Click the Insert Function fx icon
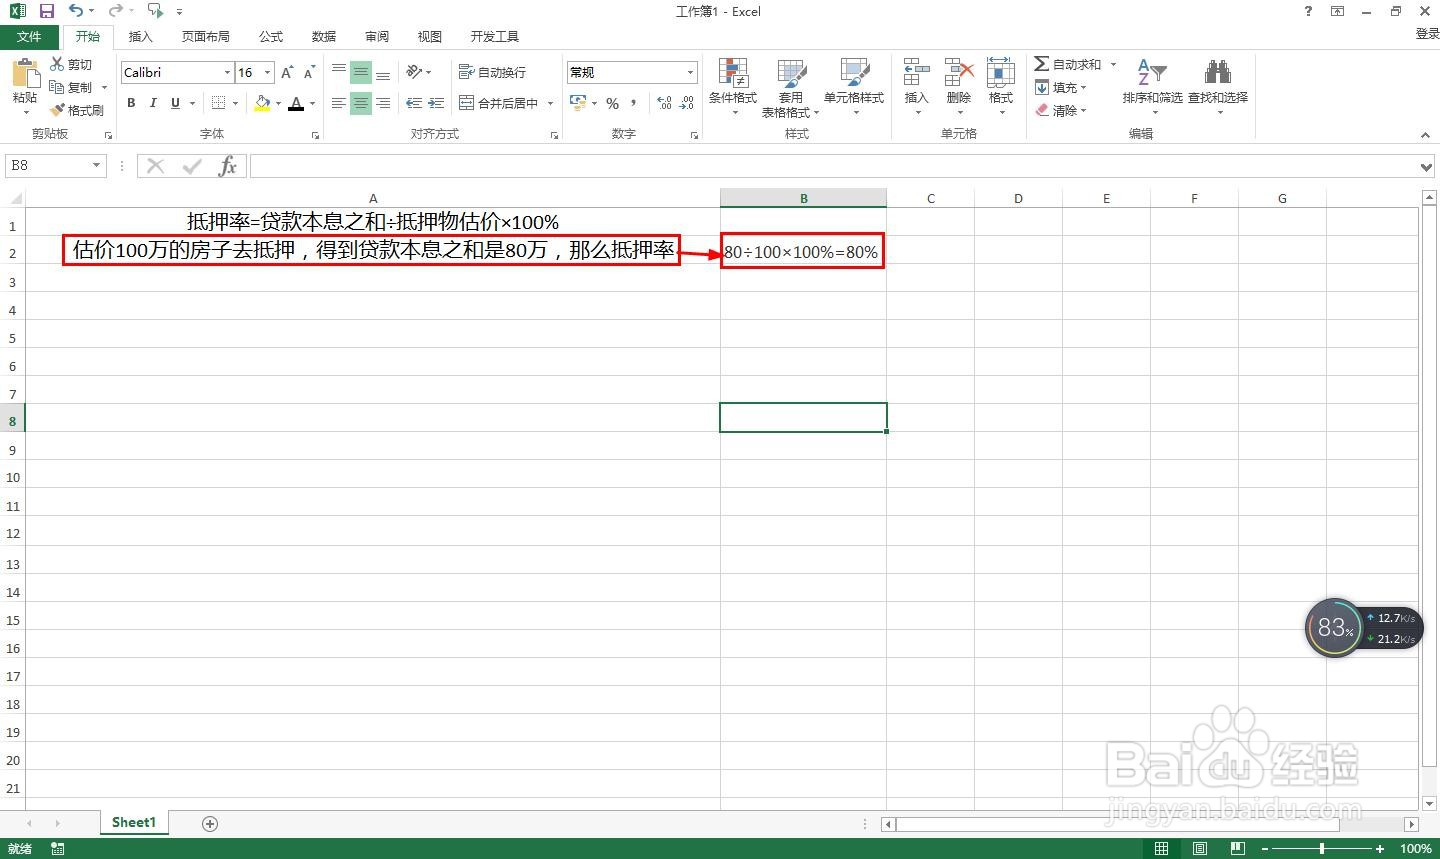Screen dimensions: 1440x859 click(x=227, y=166)
